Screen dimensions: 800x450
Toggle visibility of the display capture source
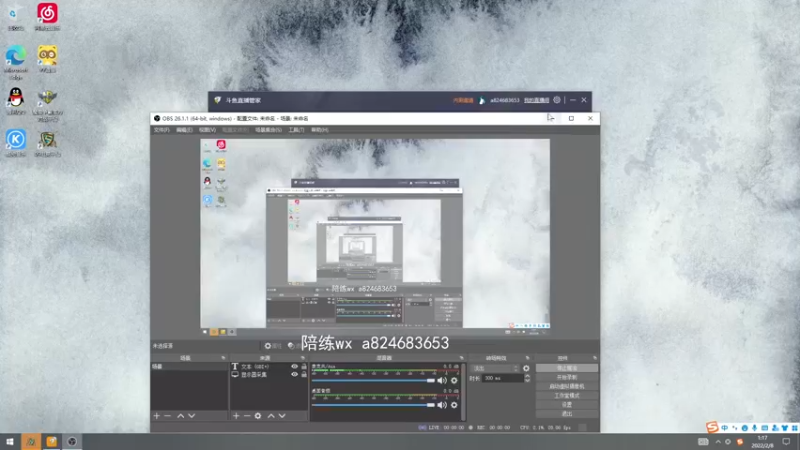coord(294,374)
